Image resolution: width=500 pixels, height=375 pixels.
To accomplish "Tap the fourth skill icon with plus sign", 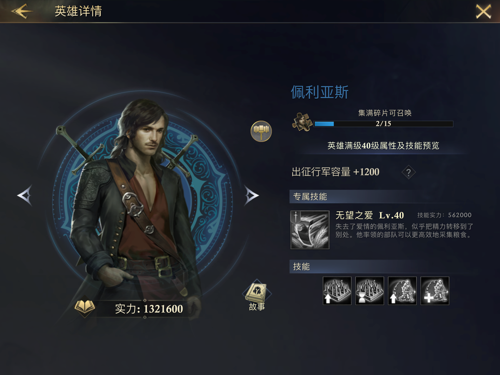I will coord(435,290).
